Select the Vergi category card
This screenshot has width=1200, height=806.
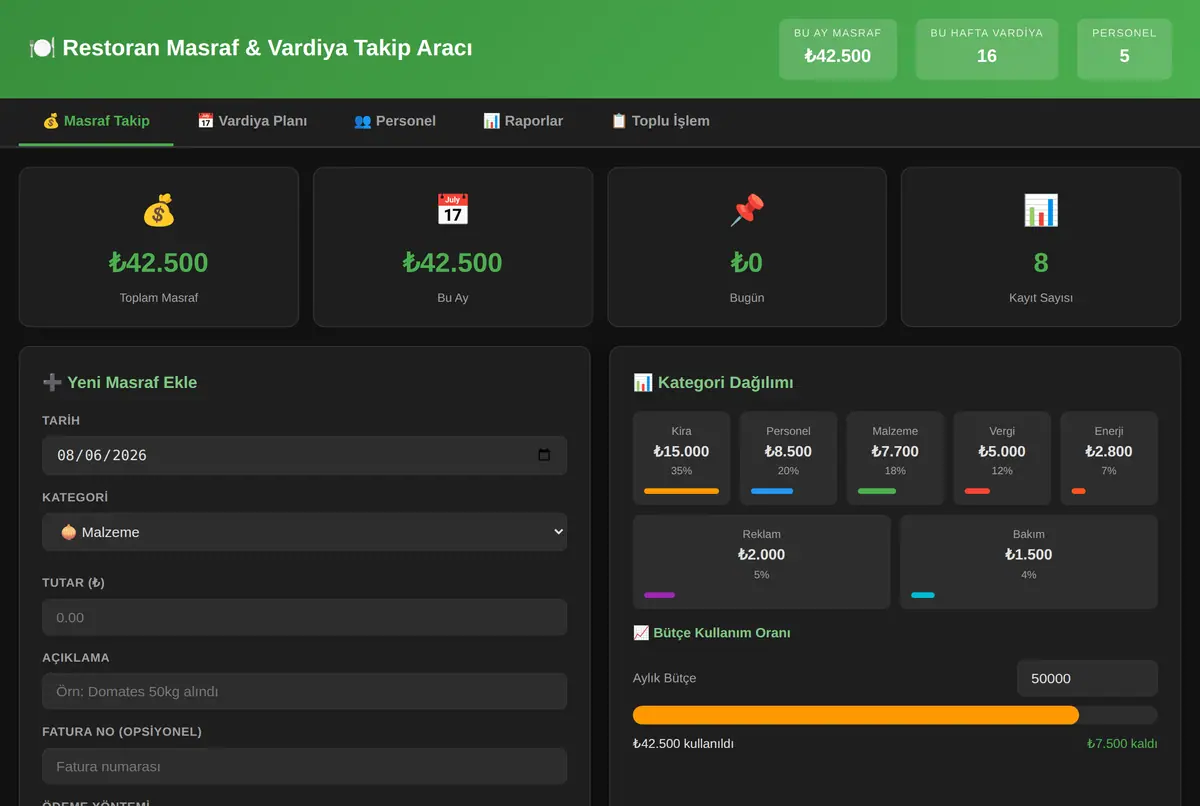[x=1002, y=458]
